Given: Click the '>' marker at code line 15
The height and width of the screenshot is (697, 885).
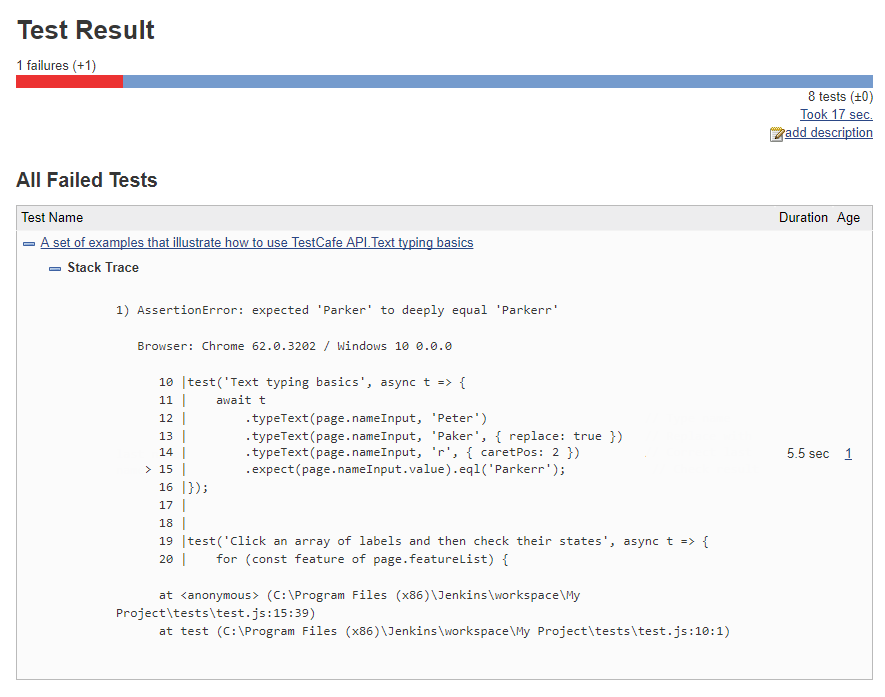Looking at the screenshot, I should point(148,470).
